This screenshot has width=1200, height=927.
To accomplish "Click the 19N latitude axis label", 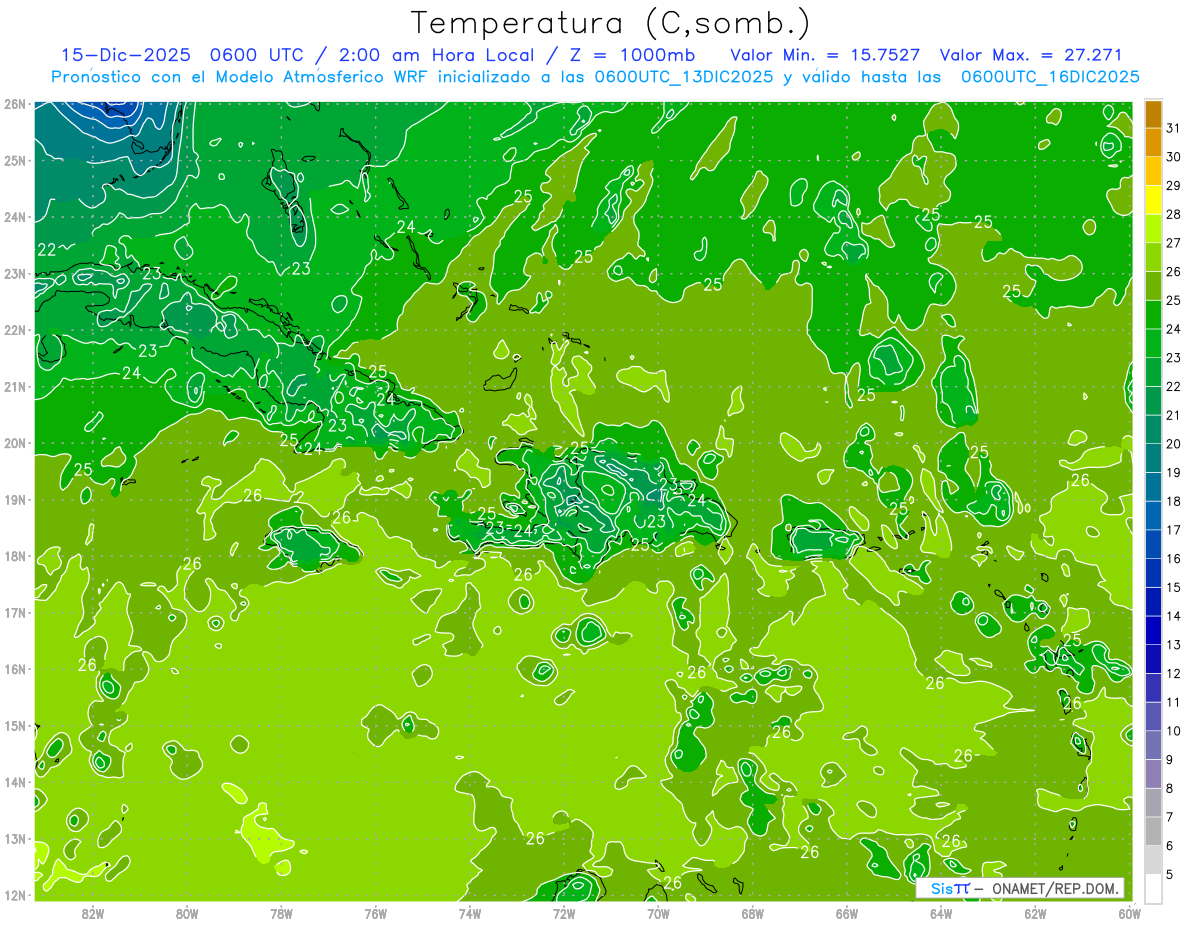I will pos(15,500).
